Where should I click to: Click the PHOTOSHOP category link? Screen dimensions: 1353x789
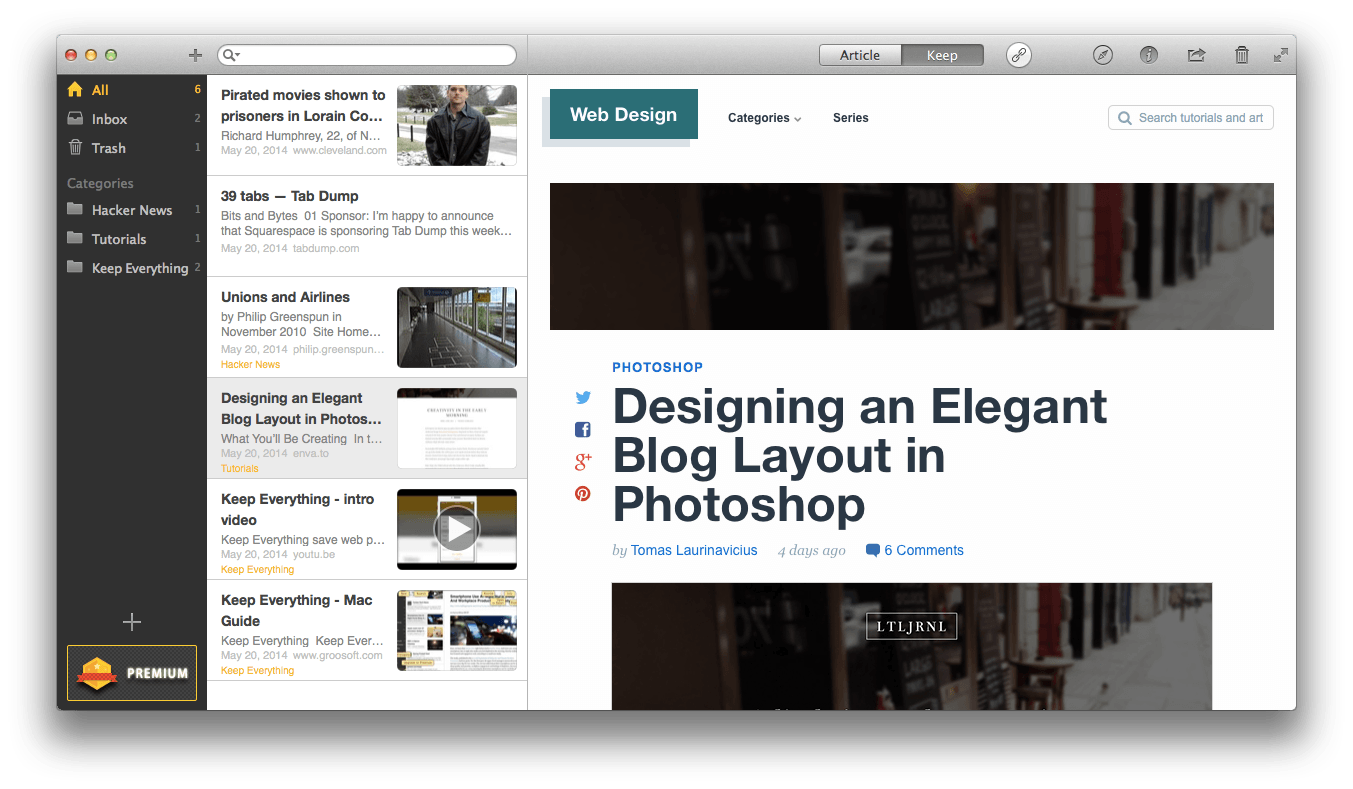(658, 367)
